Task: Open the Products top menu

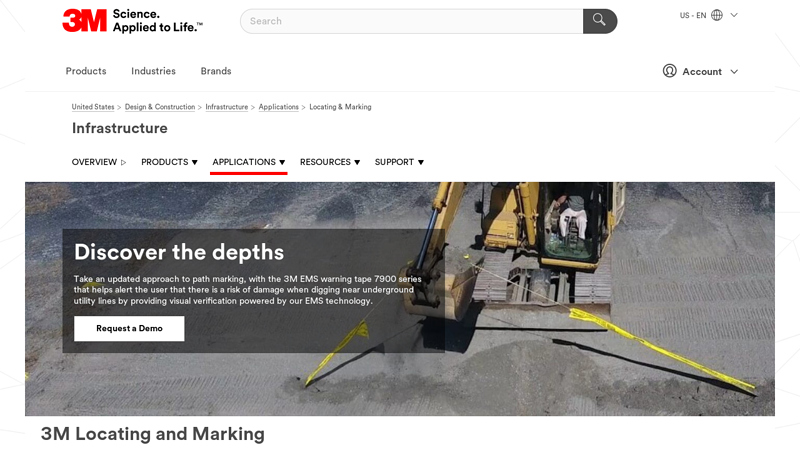Action: tap(86, 71)
